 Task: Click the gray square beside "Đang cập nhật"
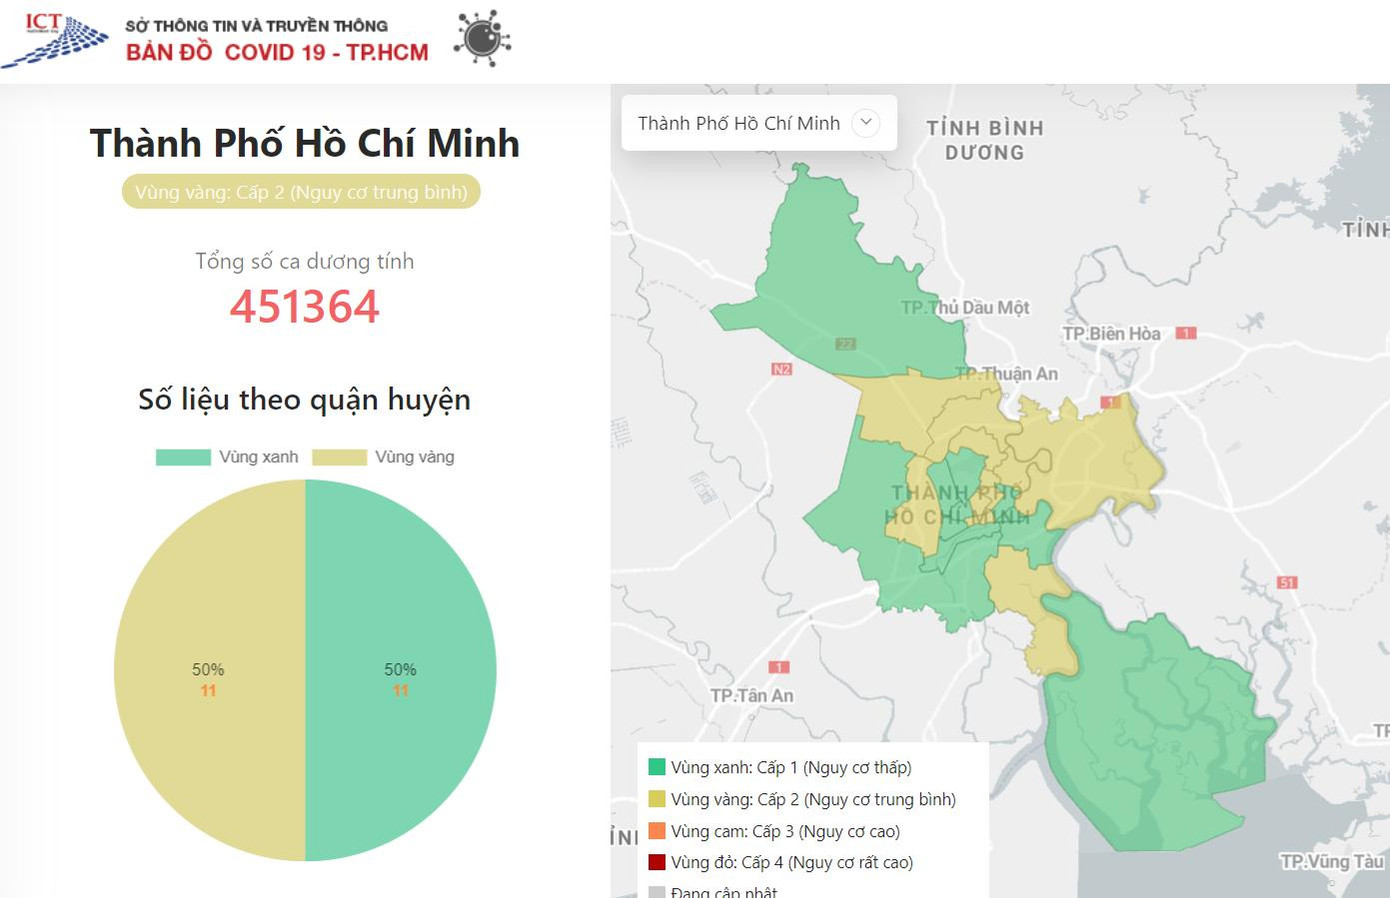tap(657, 890)
